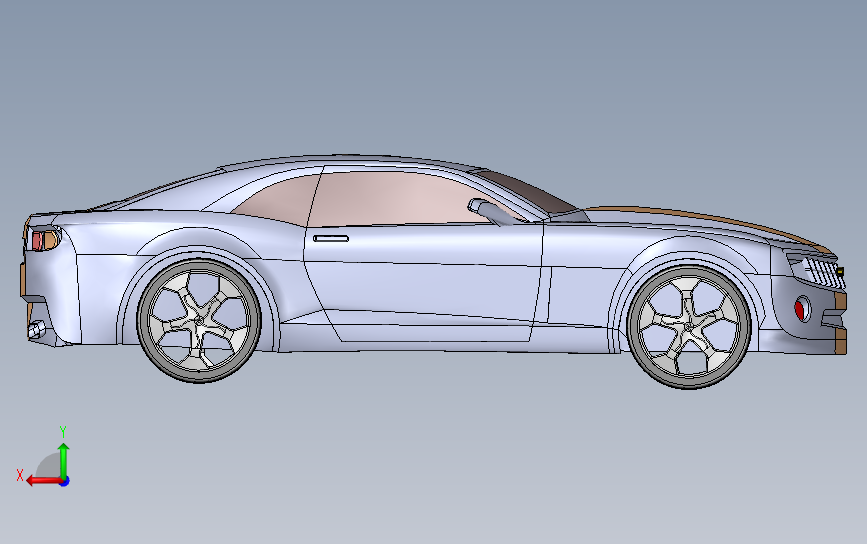Select the exhaust tip on rear bumper

pyautogui.click(x=36, y=329)
